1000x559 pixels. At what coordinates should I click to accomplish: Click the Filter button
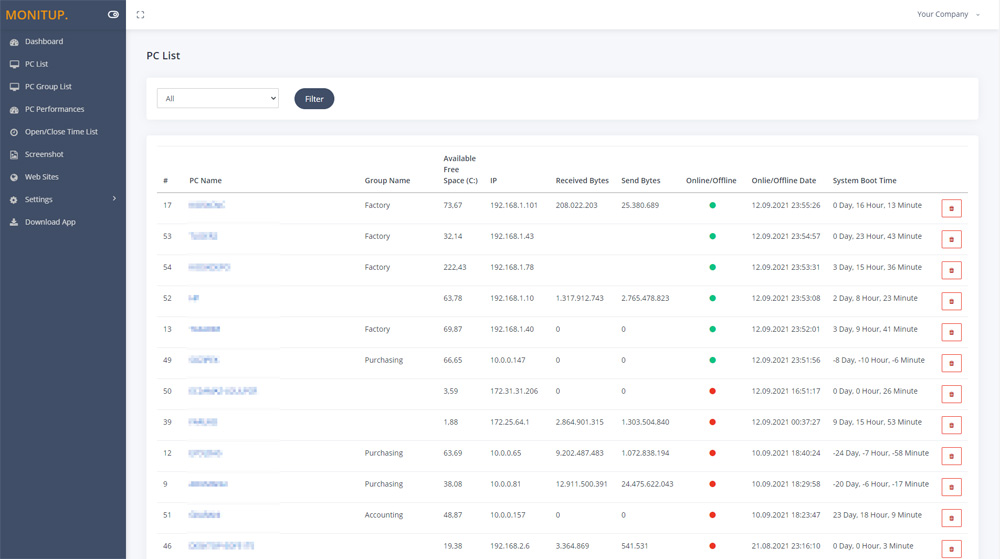coord(314,99)
